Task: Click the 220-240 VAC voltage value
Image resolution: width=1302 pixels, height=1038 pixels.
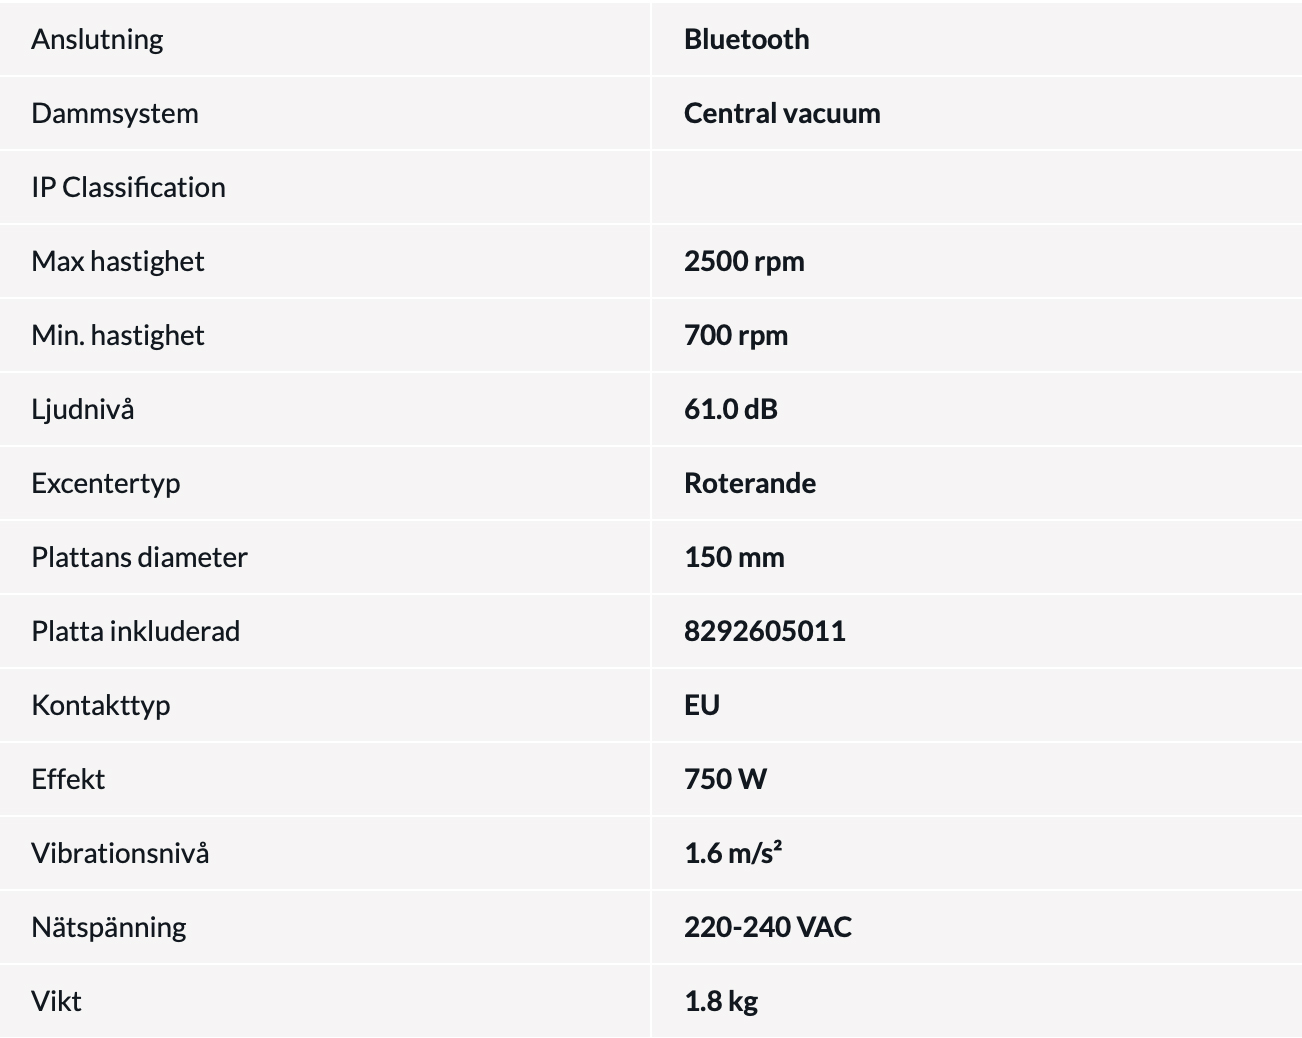Action: pyautogui.click(x=768, y=927)
